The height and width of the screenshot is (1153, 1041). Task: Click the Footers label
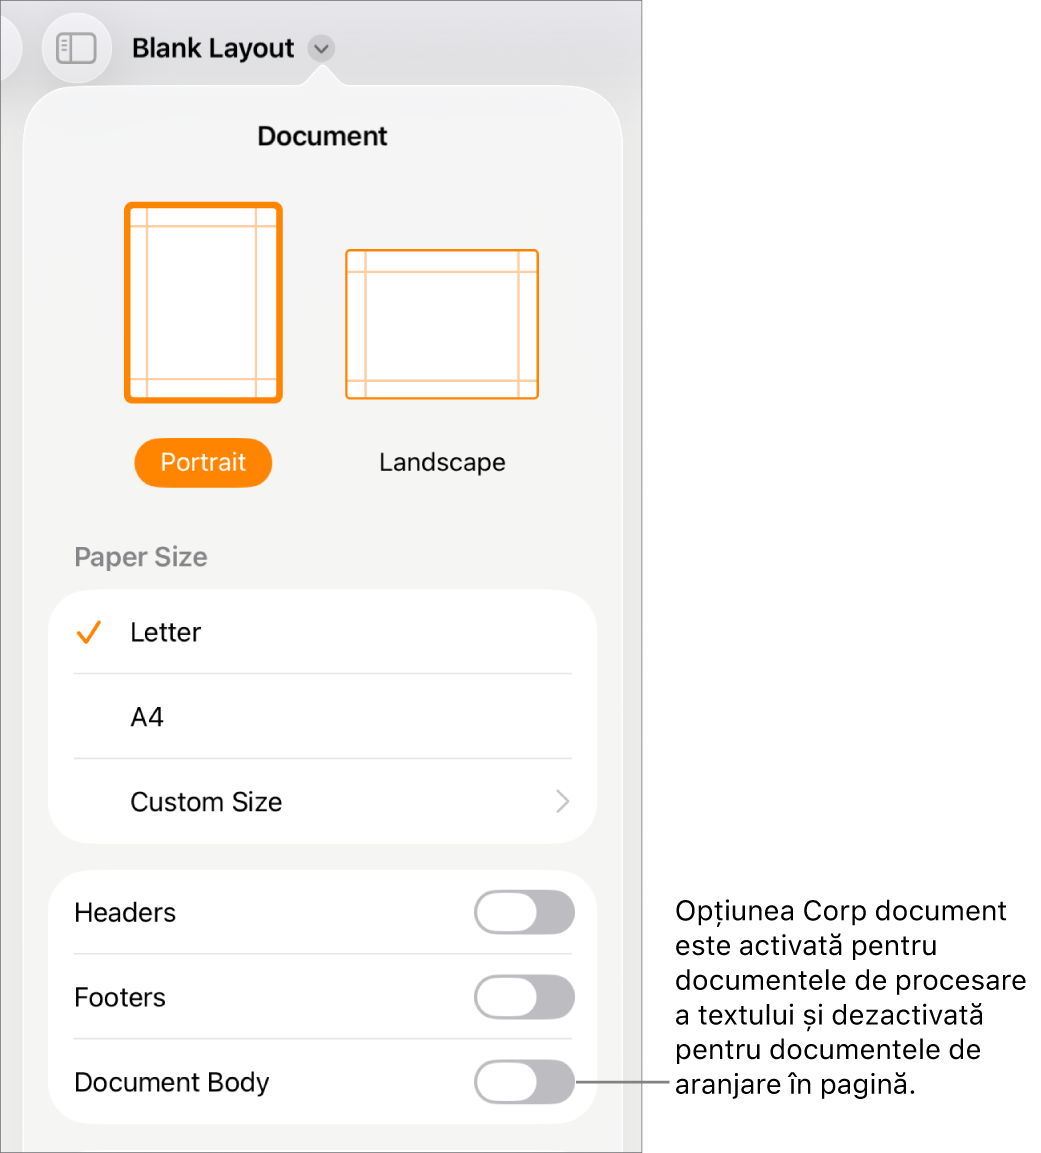point(120,997)
